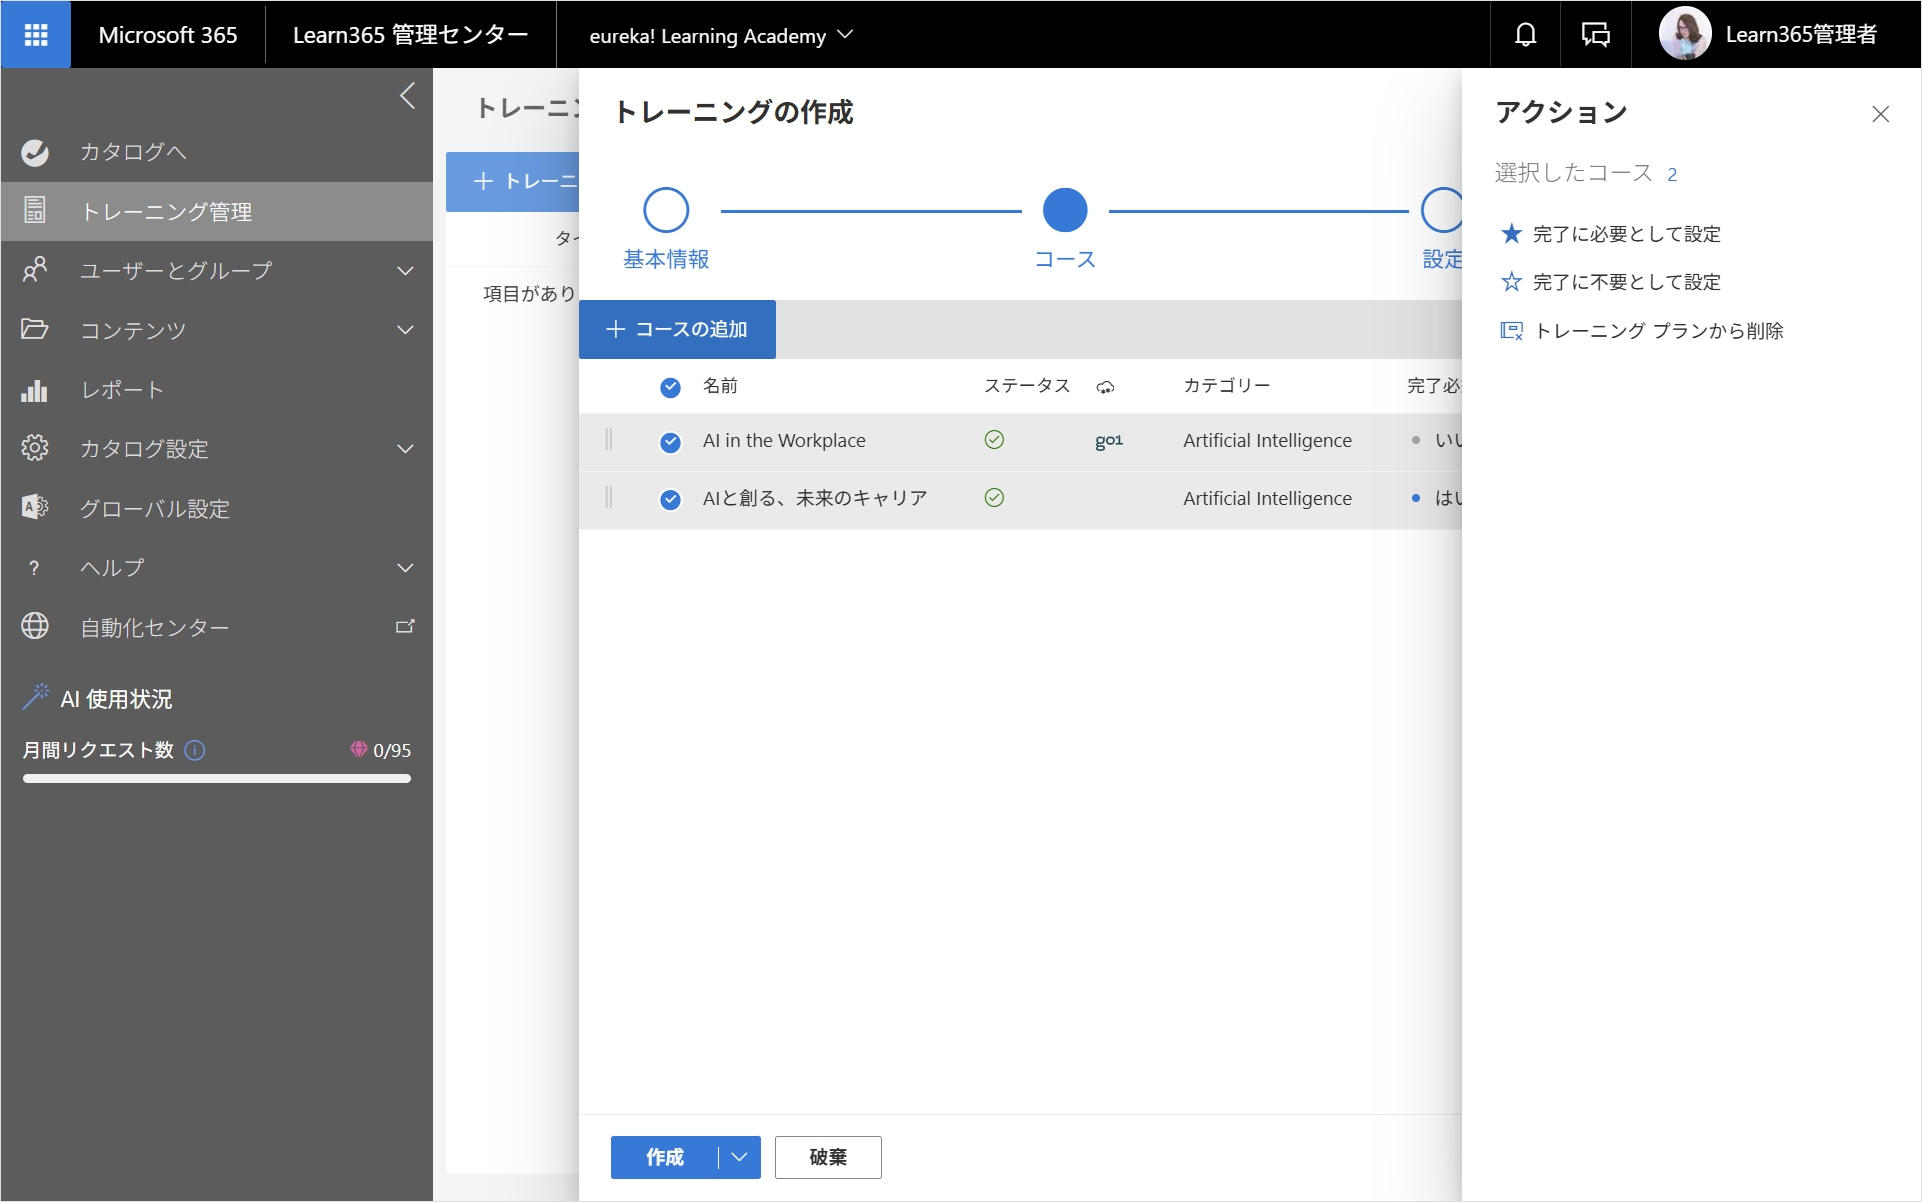Viewport: 1922px width, 1202px height.
Task: Click the カタログ設定 gear icon
Action: click(x=35, y=448)
